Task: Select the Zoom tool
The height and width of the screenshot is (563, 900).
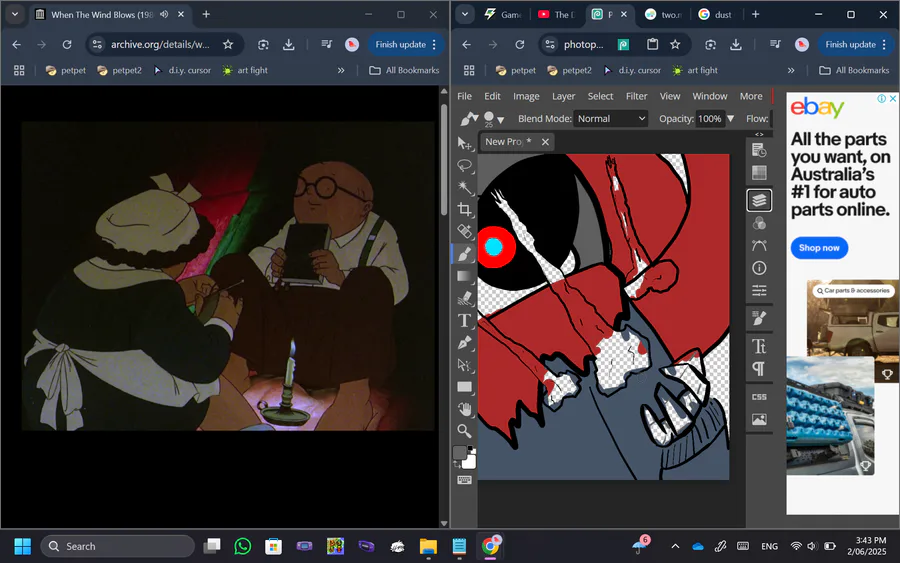Action: pos(464,431)
